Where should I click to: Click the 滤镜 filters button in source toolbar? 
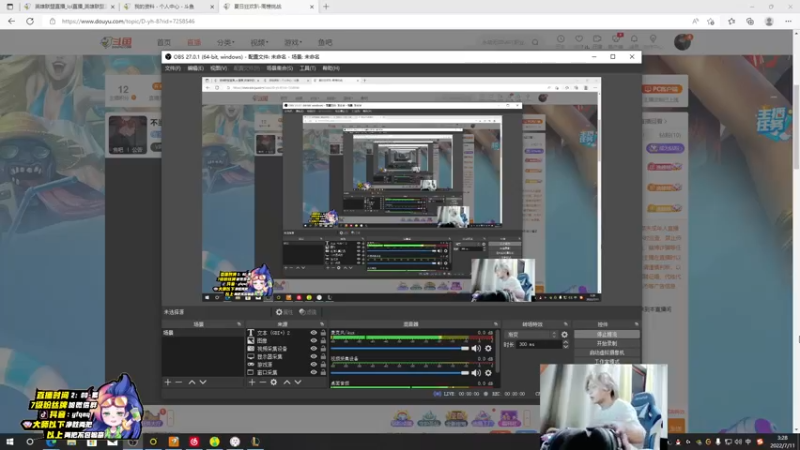pos(308,312)
